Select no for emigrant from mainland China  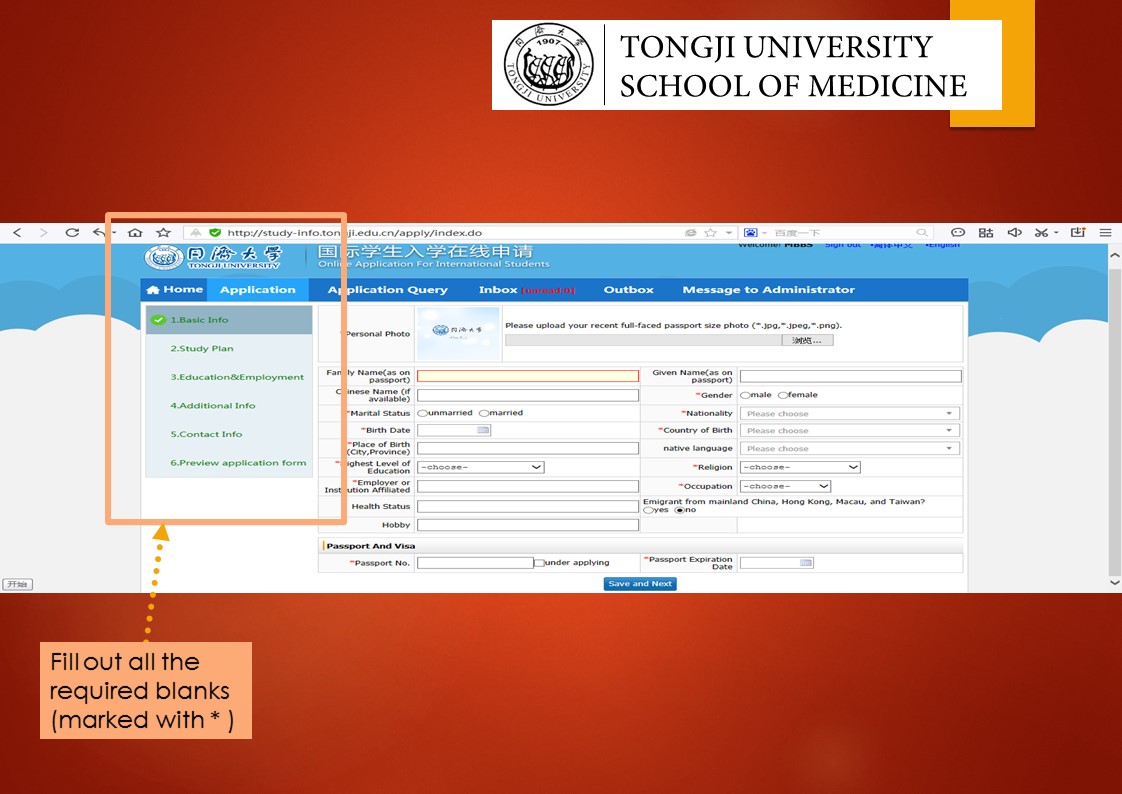(679, 510)
